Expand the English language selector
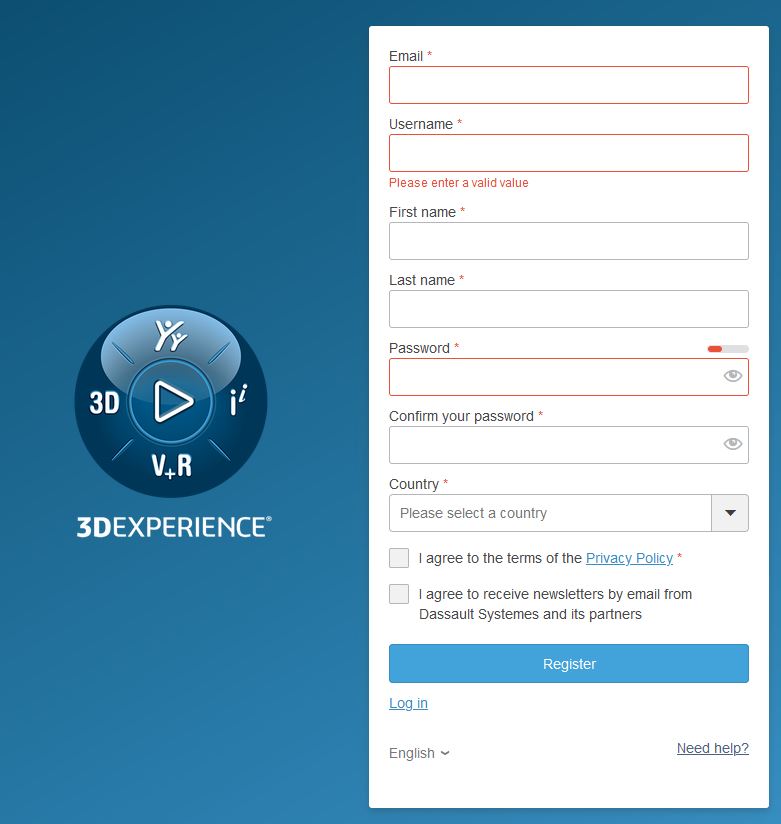Image resolution: width=781 pixels, height=824 pixels. click(x=419, y=753)
